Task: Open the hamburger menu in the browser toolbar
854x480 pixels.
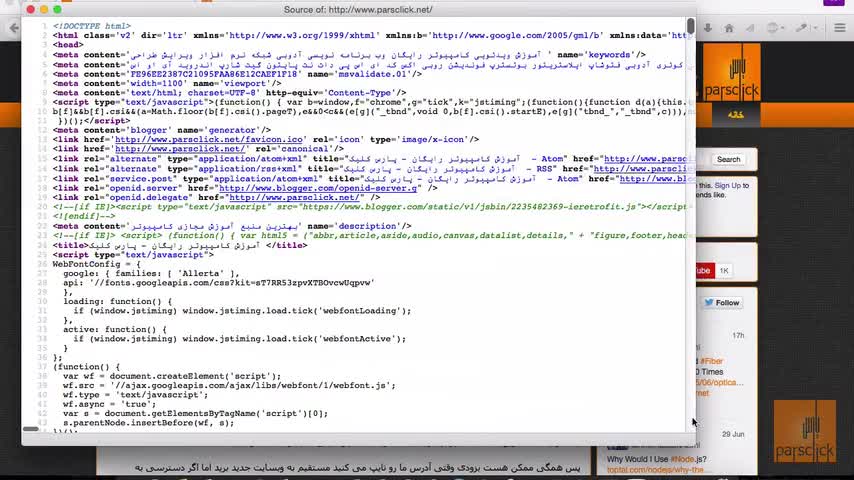Action: coord(840,28)
